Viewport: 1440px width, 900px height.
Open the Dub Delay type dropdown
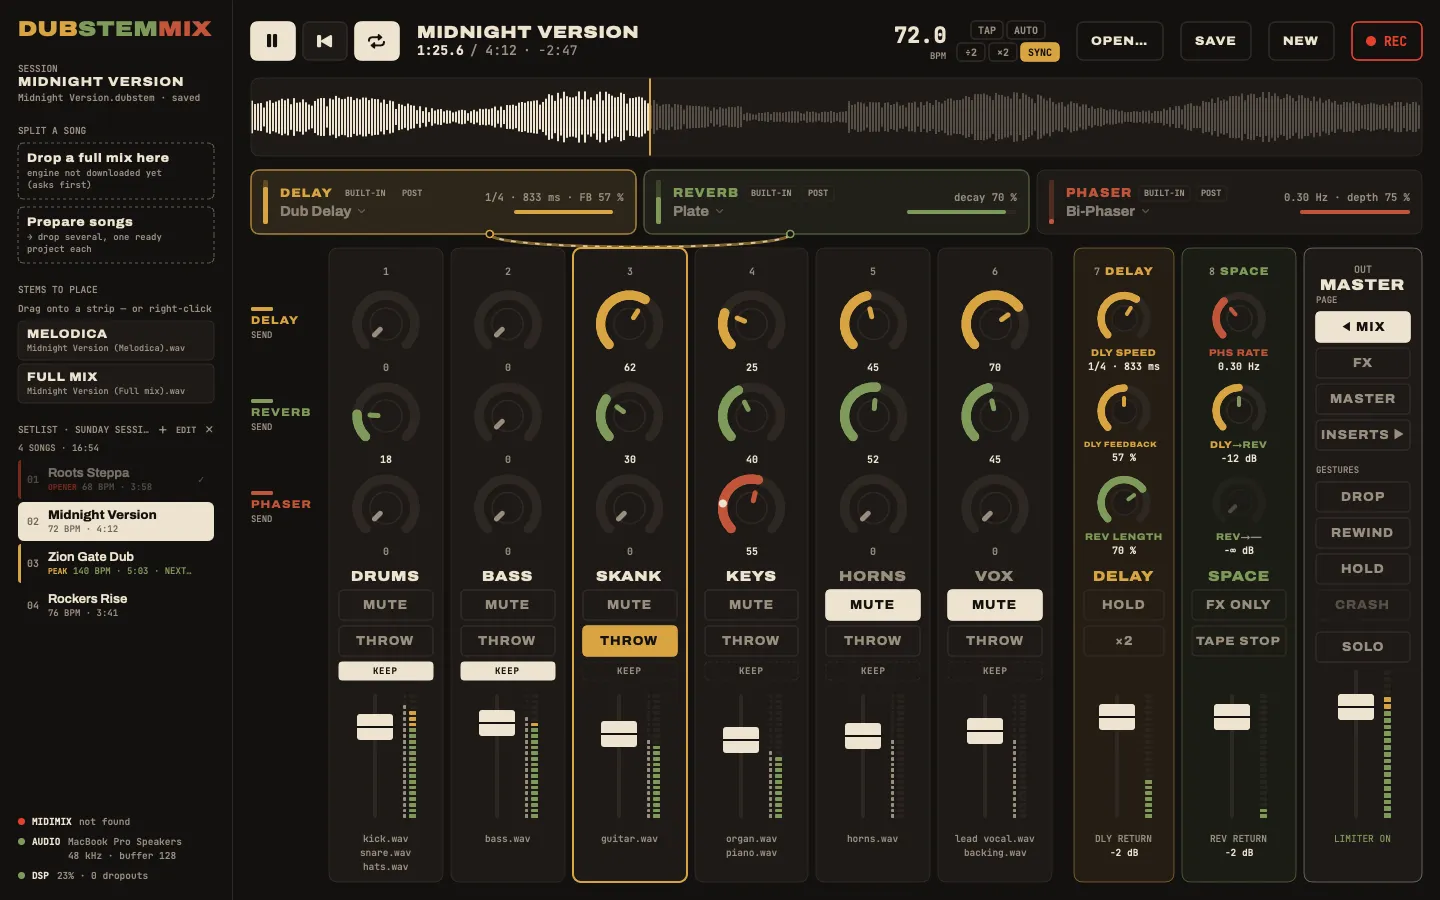(323, 211)
